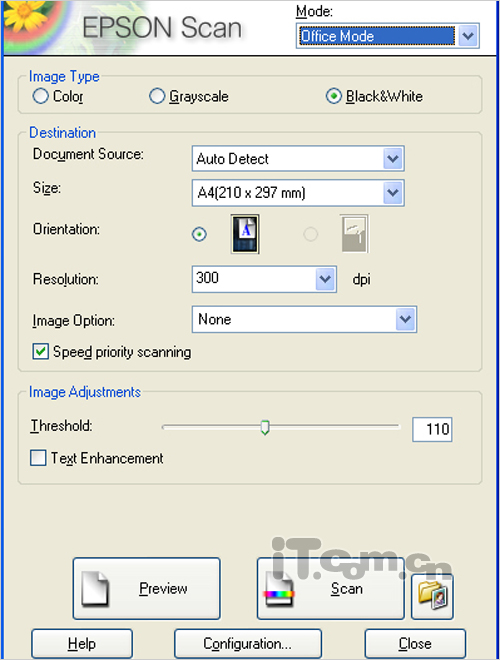Click the Image Option: label
This screenshot has width=500, height=660.
tap(73, 321)
